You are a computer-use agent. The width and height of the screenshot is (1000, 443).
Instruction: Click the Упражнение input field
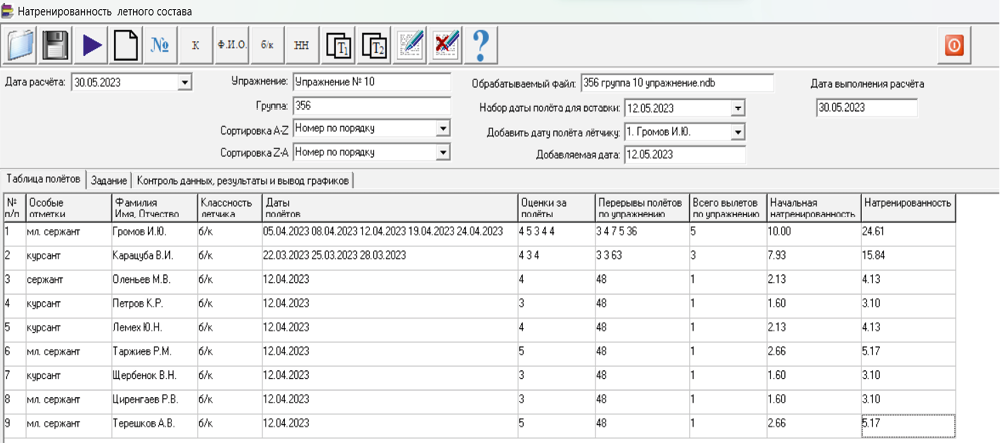tap(372, 82)
